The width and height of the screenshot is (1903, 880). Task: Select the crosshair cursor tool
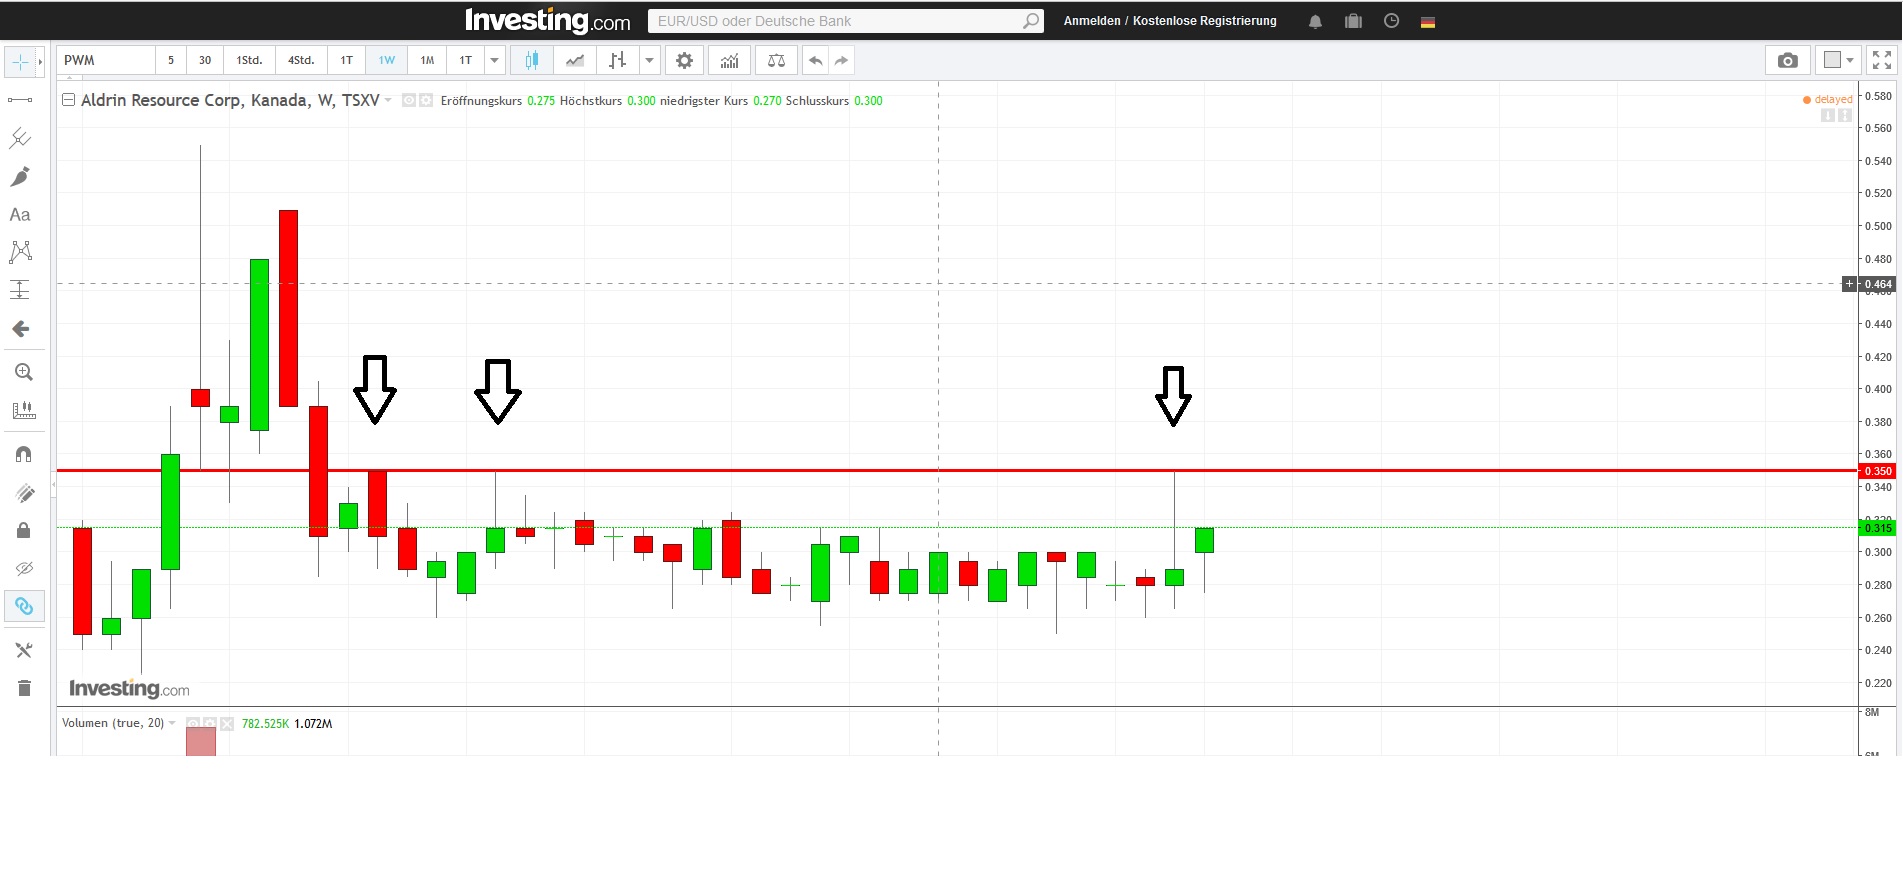20,62
